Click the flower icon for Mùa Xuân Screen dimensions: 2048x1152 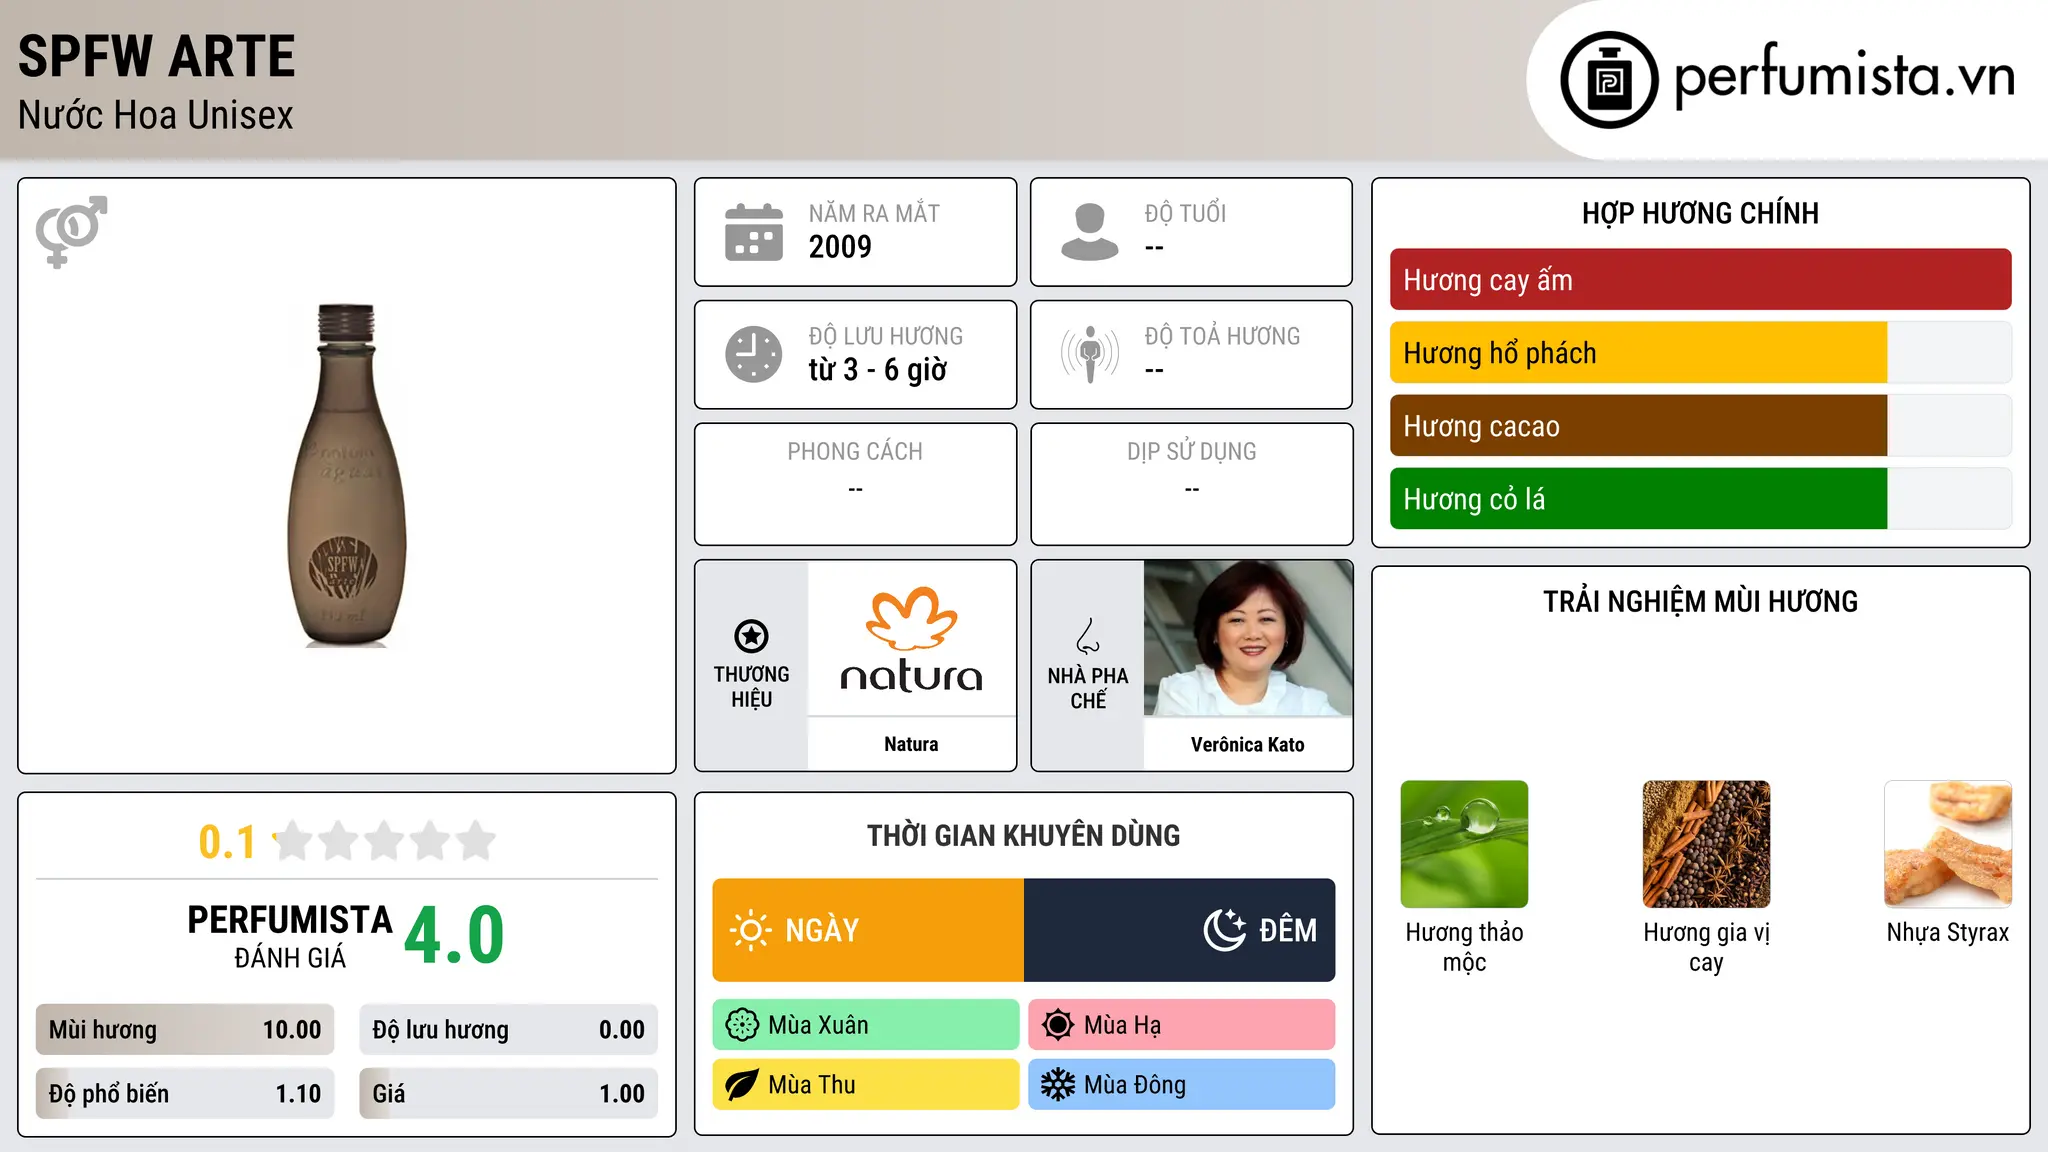(742, 1025)
